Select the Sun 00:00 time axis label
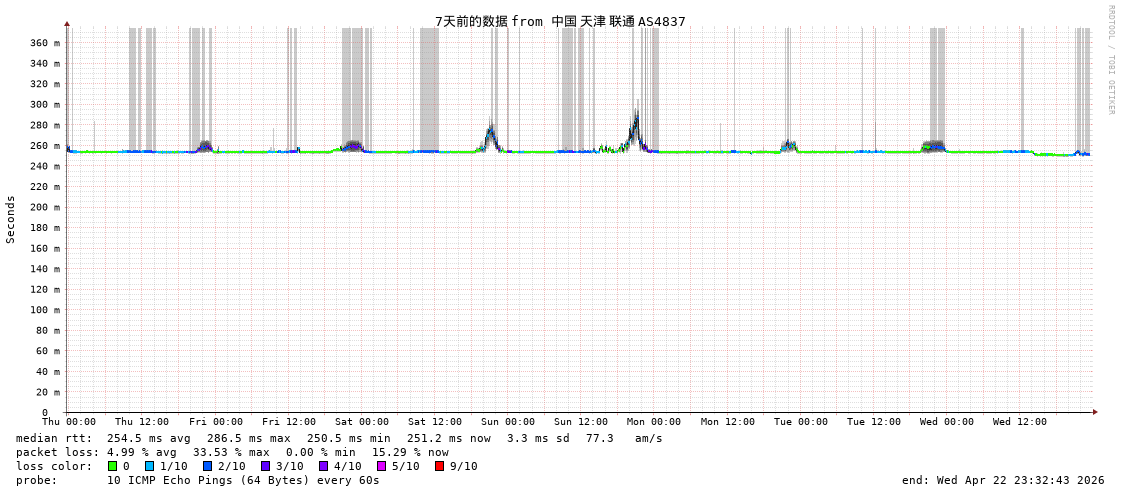Image resolution: width=1121 pixels, height=494 pixels. coord(508,422)
